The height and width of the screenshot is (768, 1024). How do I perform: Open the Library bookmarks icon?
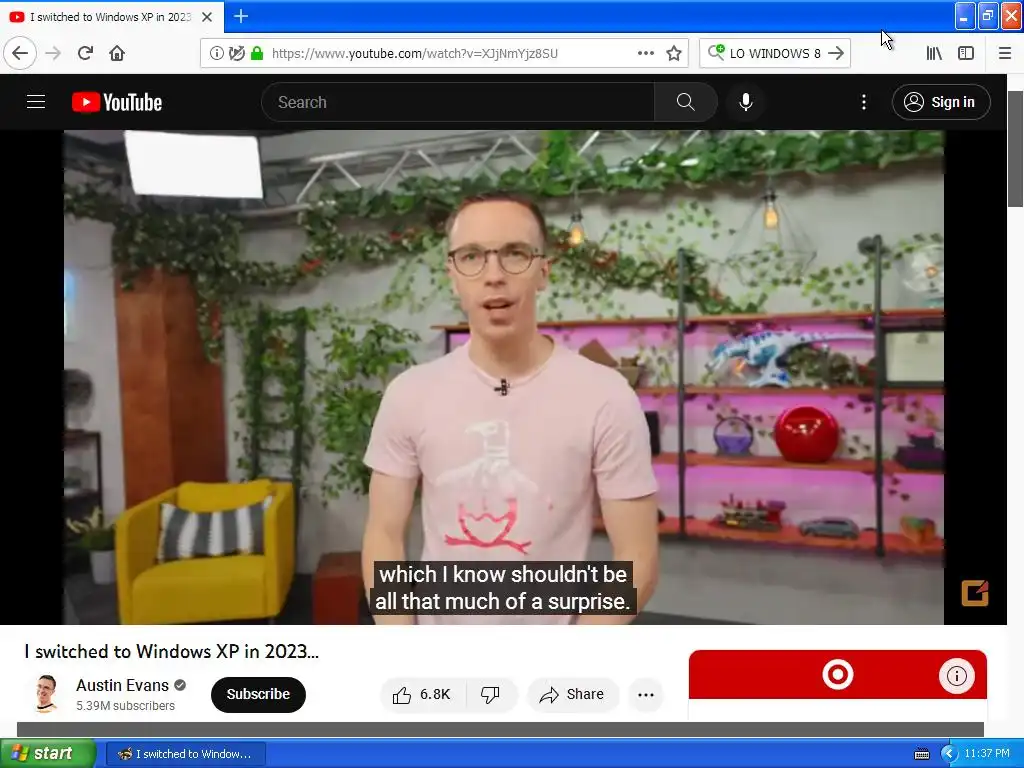(x=934, y=53)
